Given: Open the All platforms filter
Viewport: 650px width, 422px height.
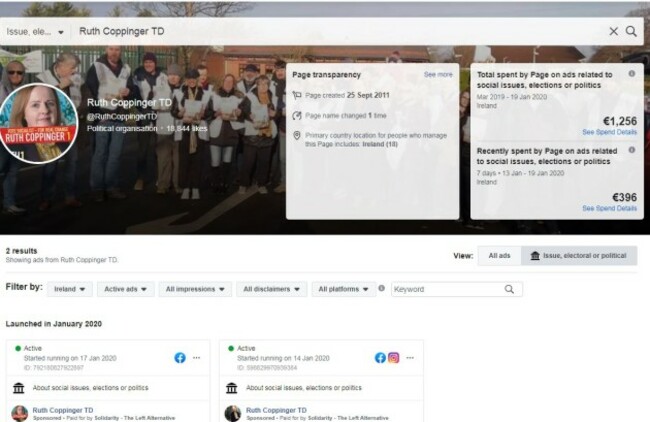Looking at the screenshot, I should click(x=343, y=289).
